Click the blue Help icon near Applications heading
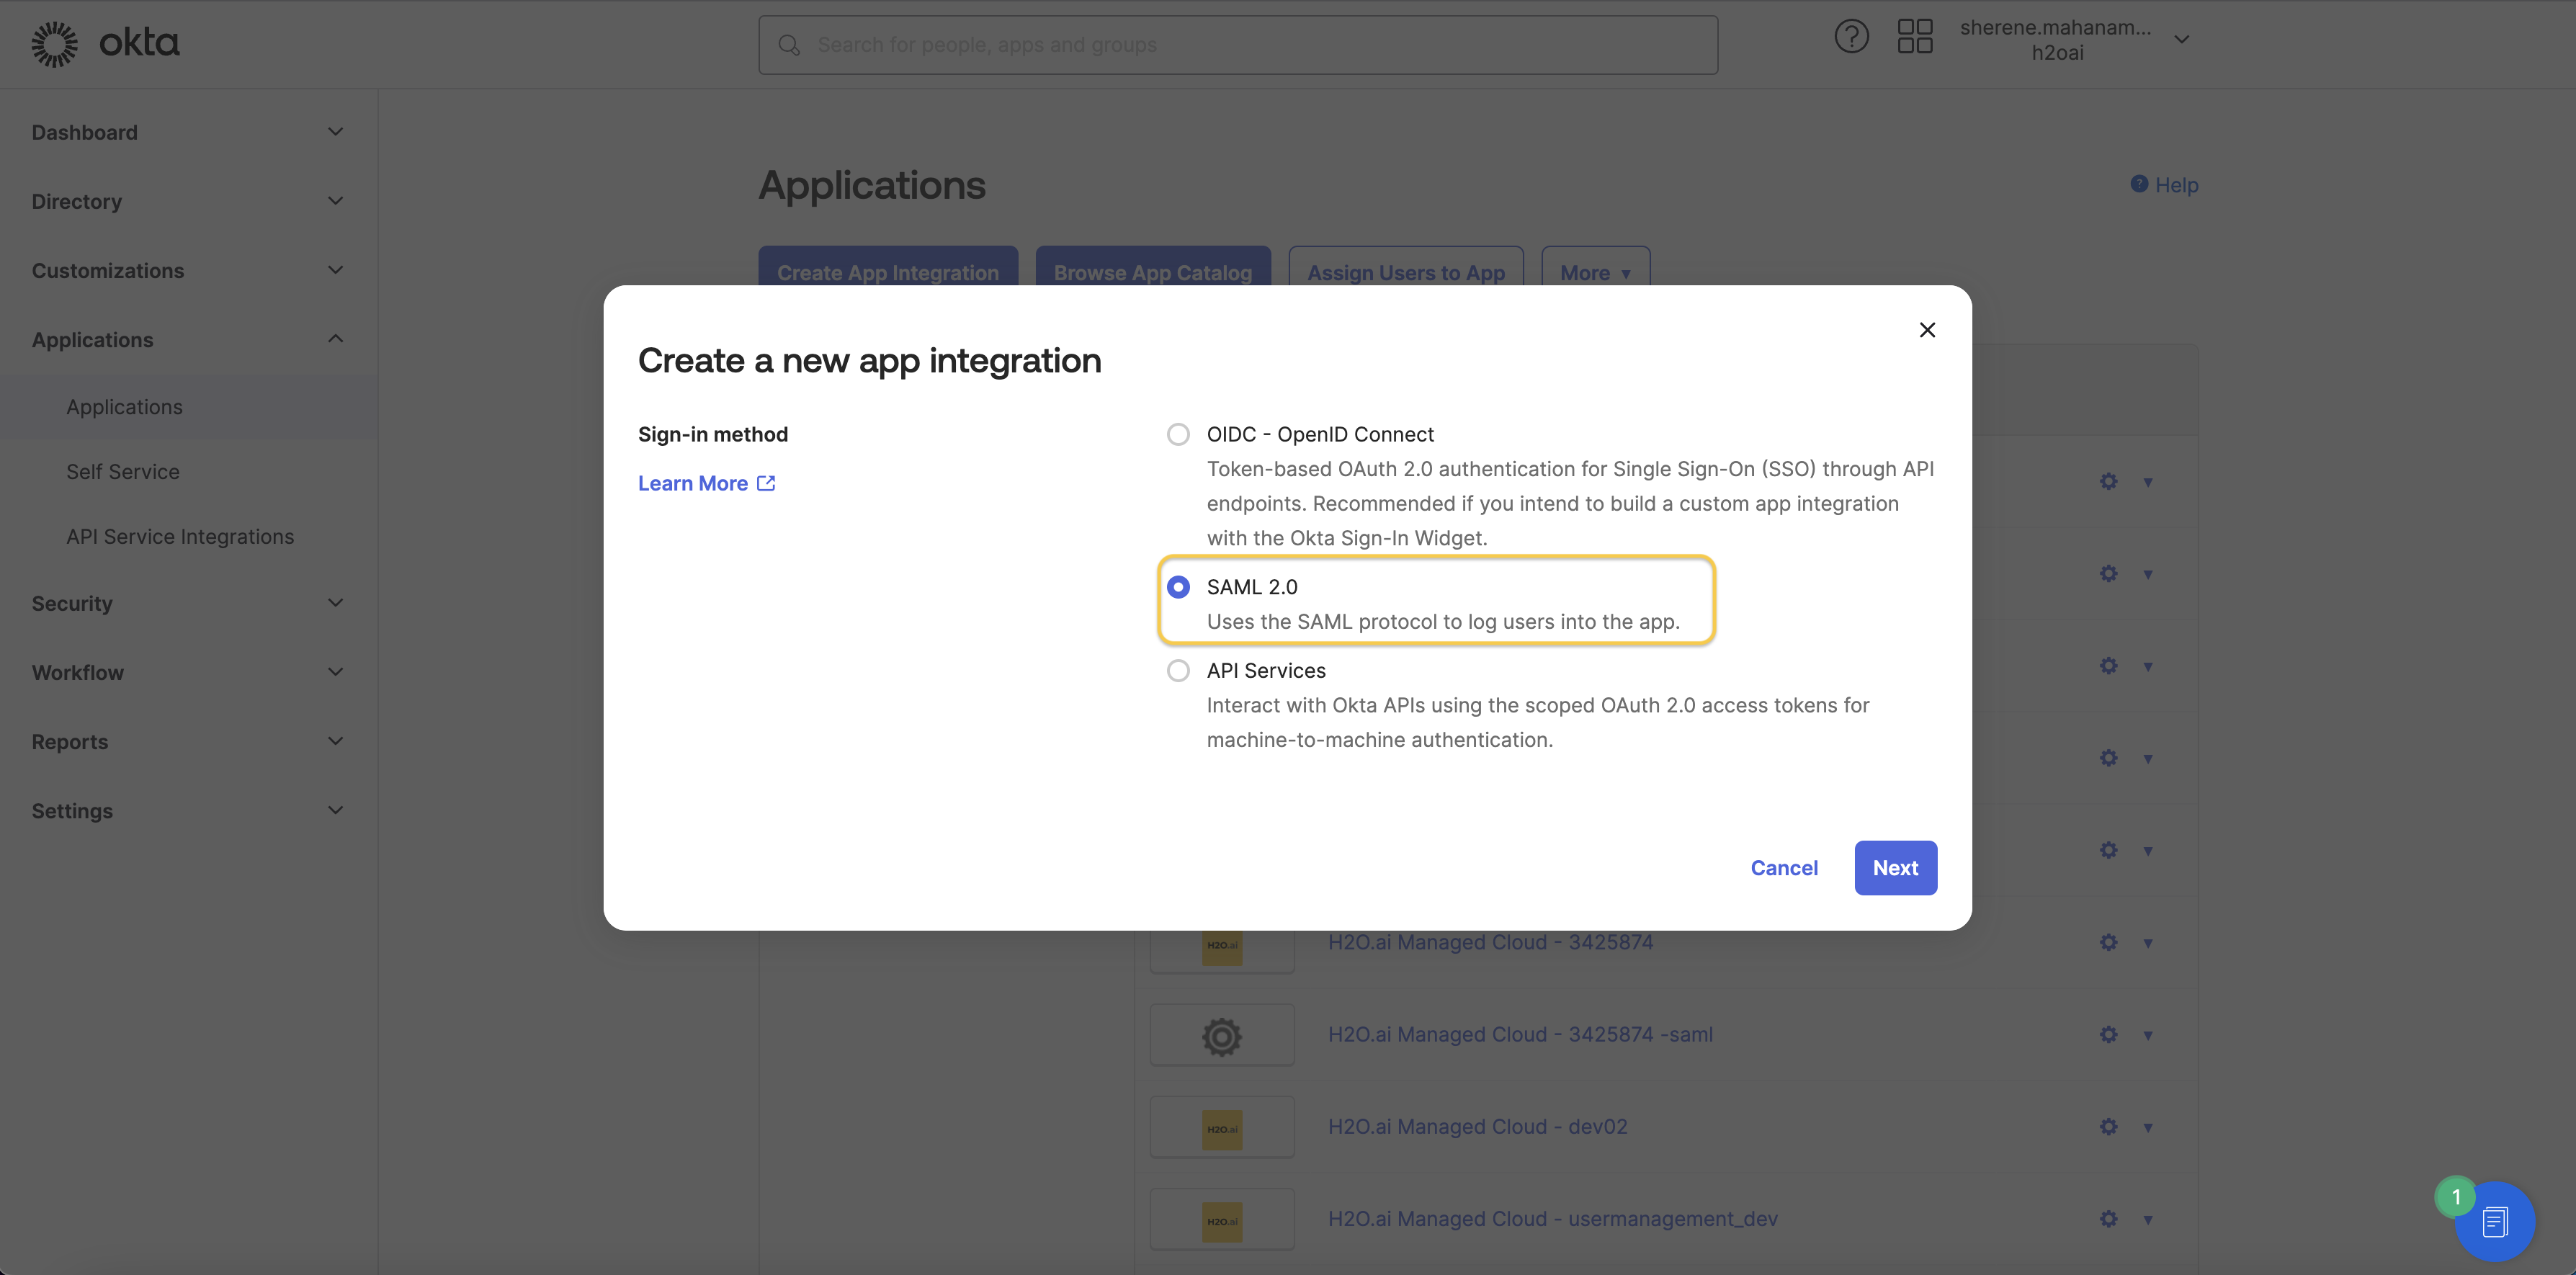 pos(2139,184)
